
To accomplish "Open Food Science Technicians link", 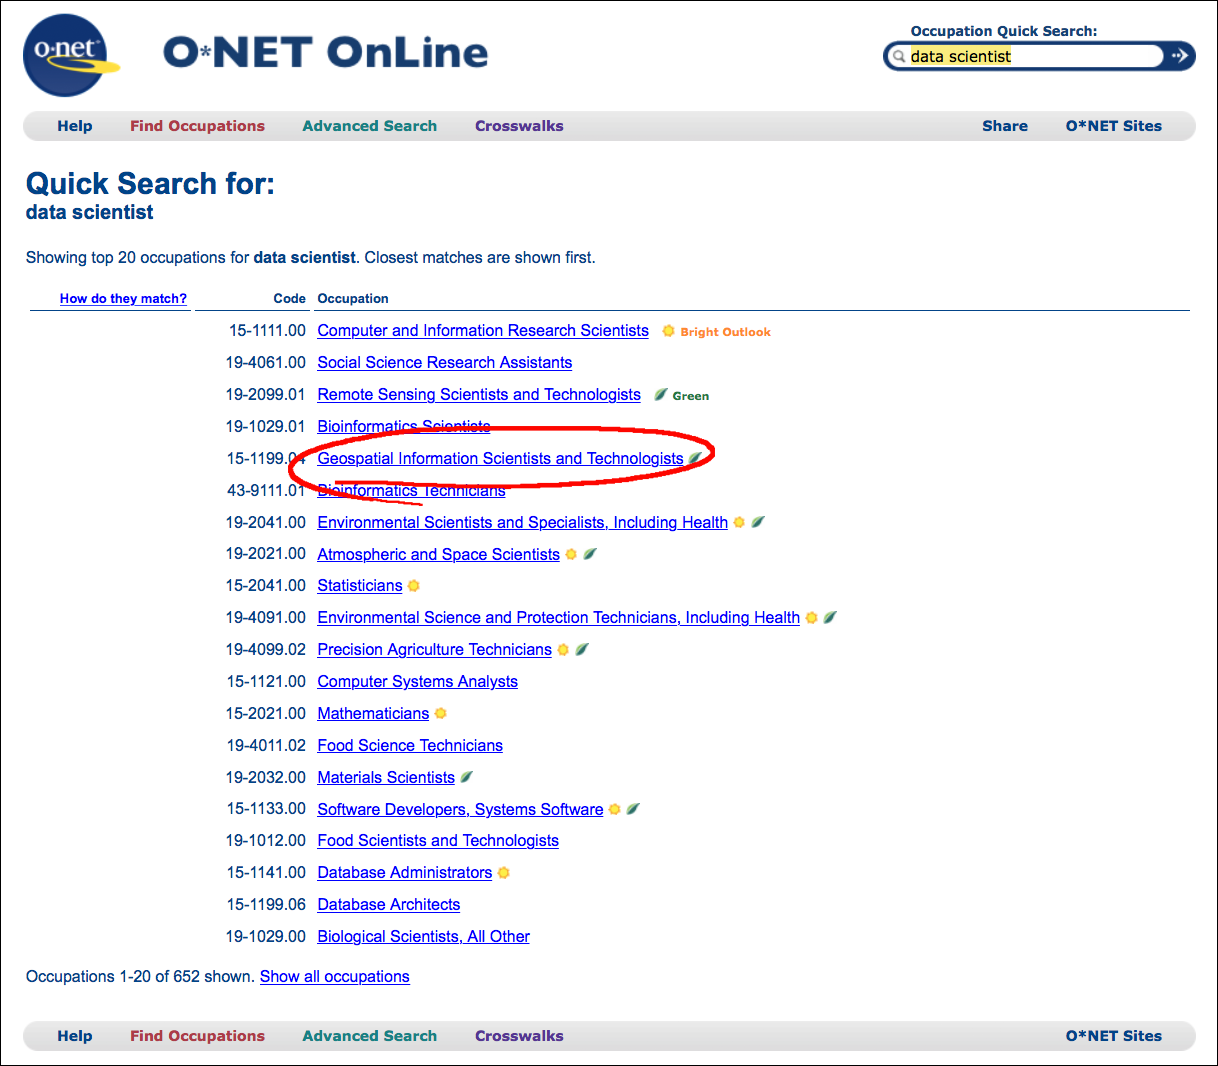I will 410,746.
